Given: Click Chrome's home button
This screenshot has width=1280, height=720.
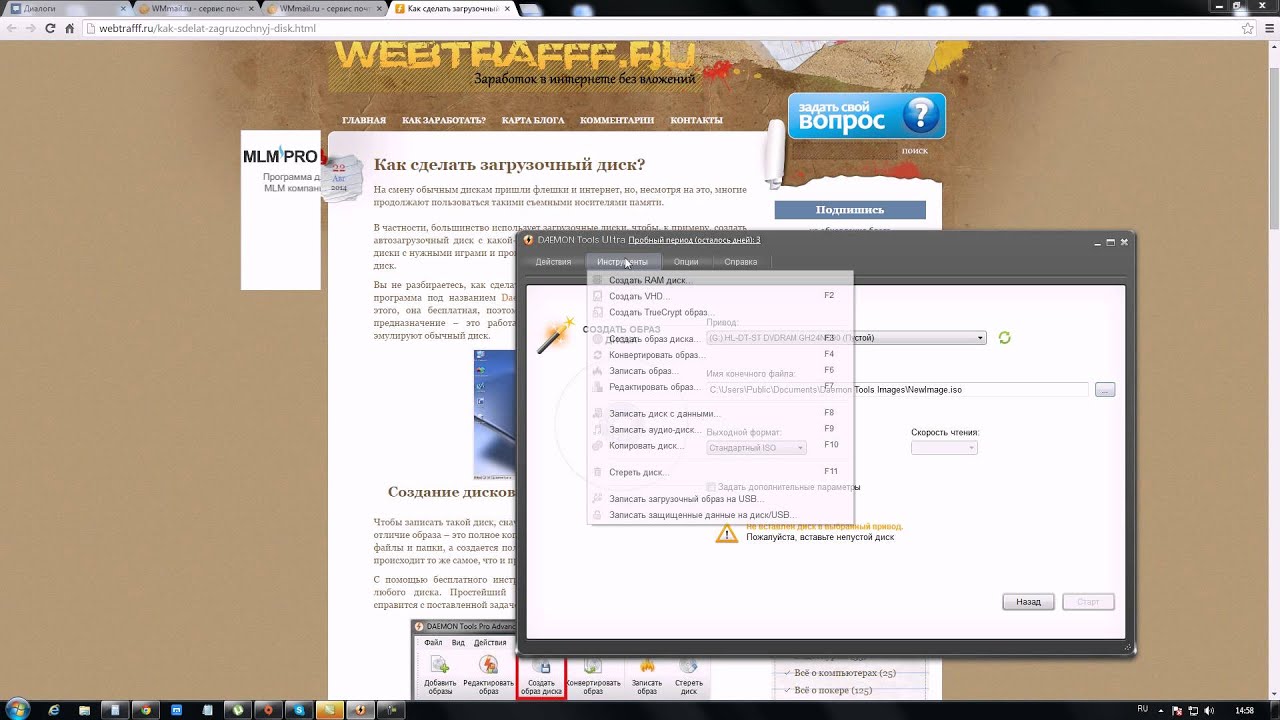Looking at the screenshot, I should (x=70, y=28).
